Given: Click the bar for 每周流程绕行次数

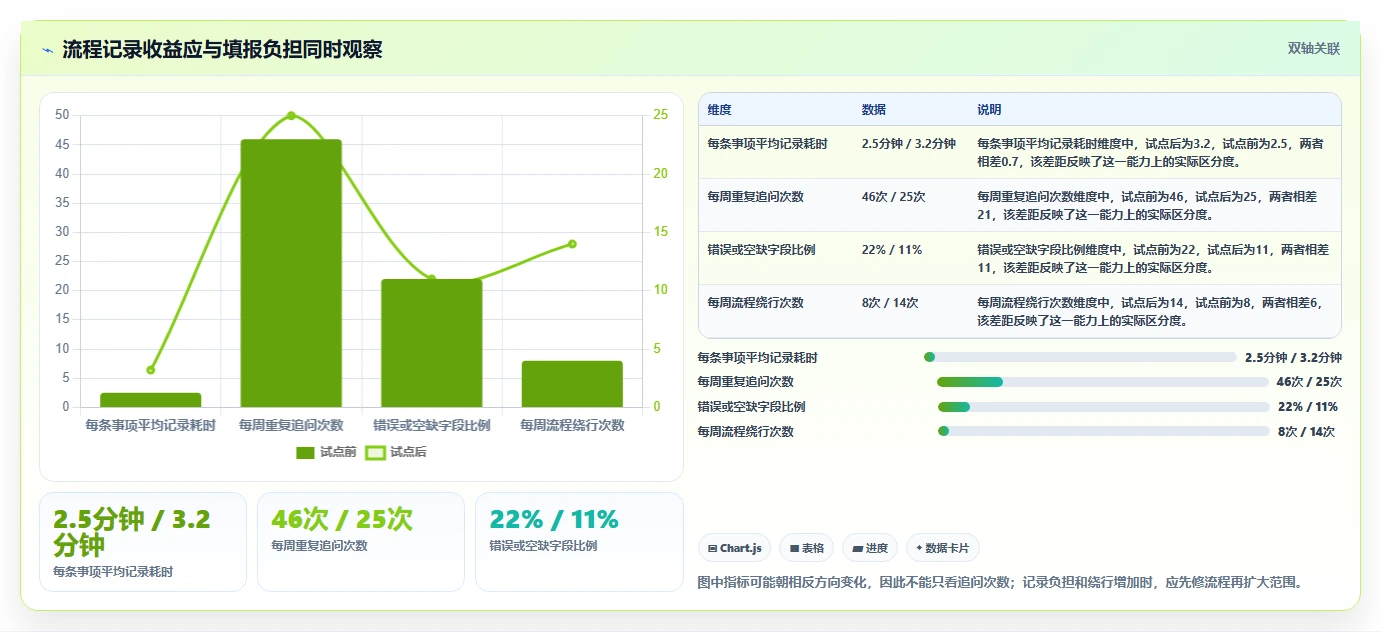Looking at the screenshot, I should tap(572, 384).
